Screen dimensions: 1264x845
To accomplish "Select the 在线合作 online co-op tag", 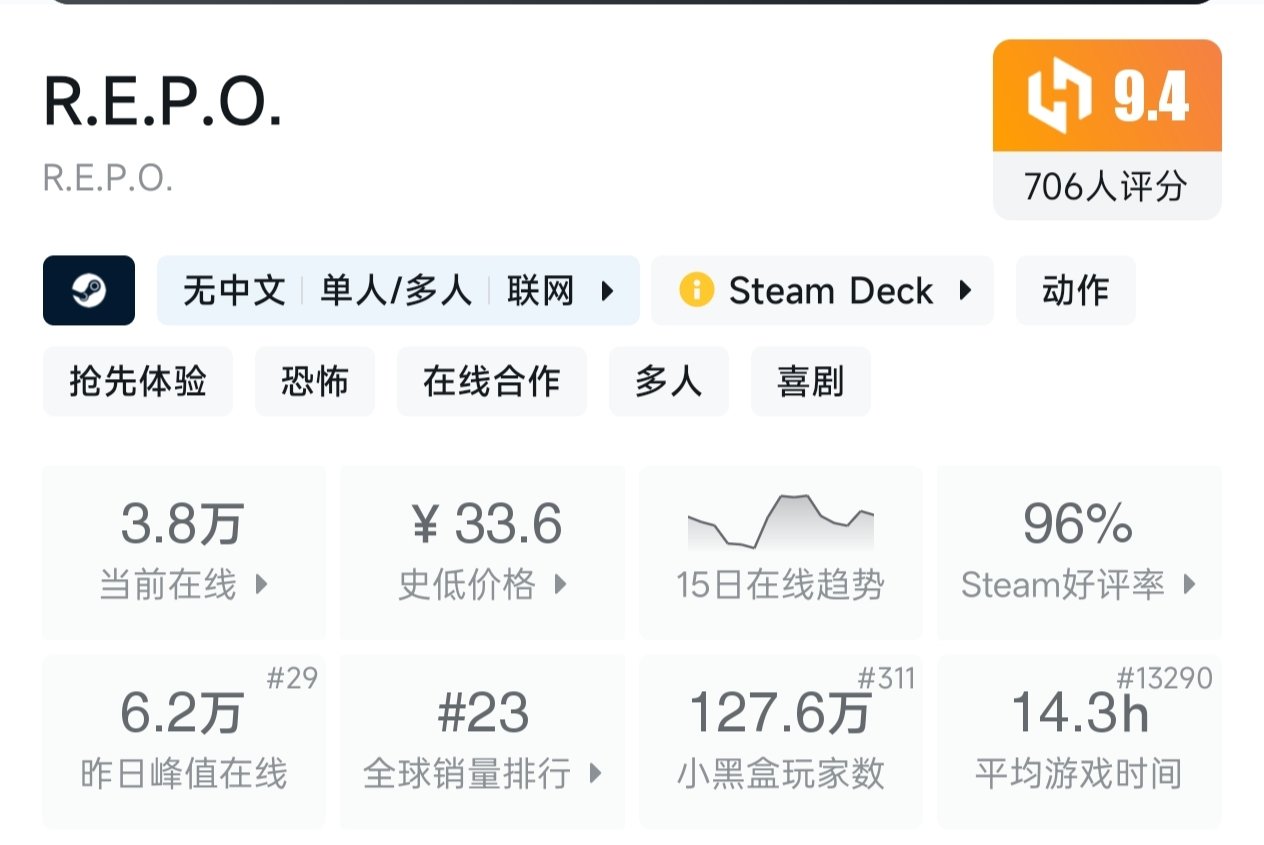I will (491, 381).
